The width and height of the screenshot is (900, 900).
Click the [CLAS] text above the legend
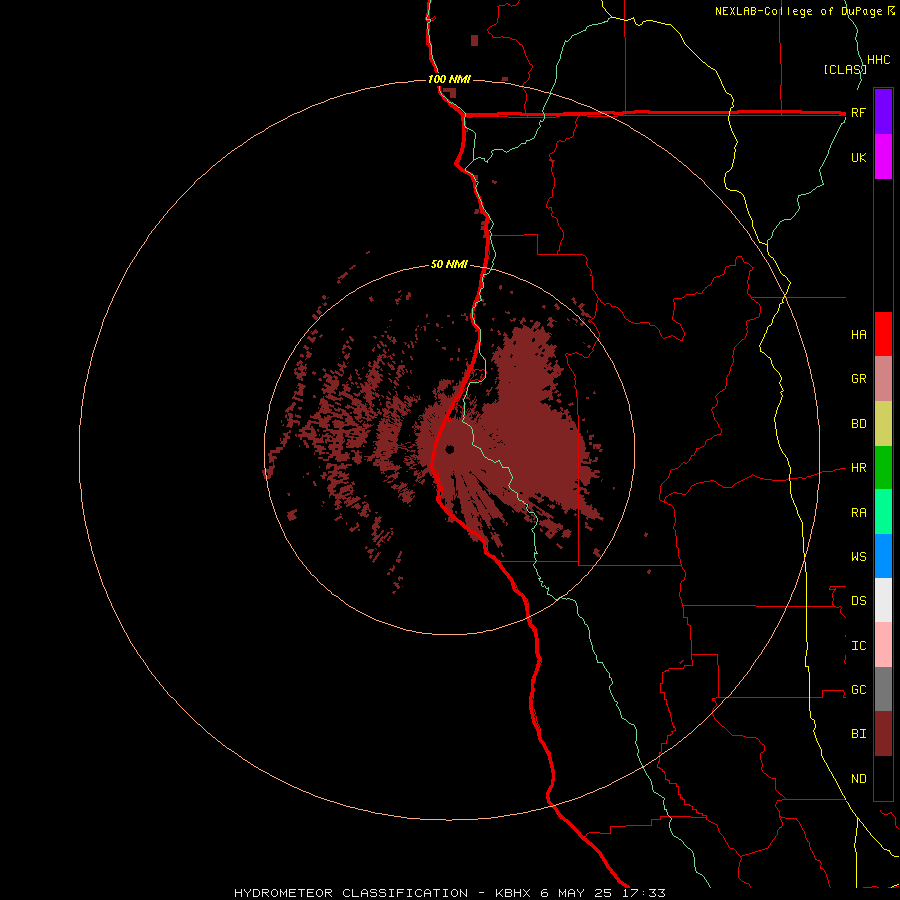844,69
